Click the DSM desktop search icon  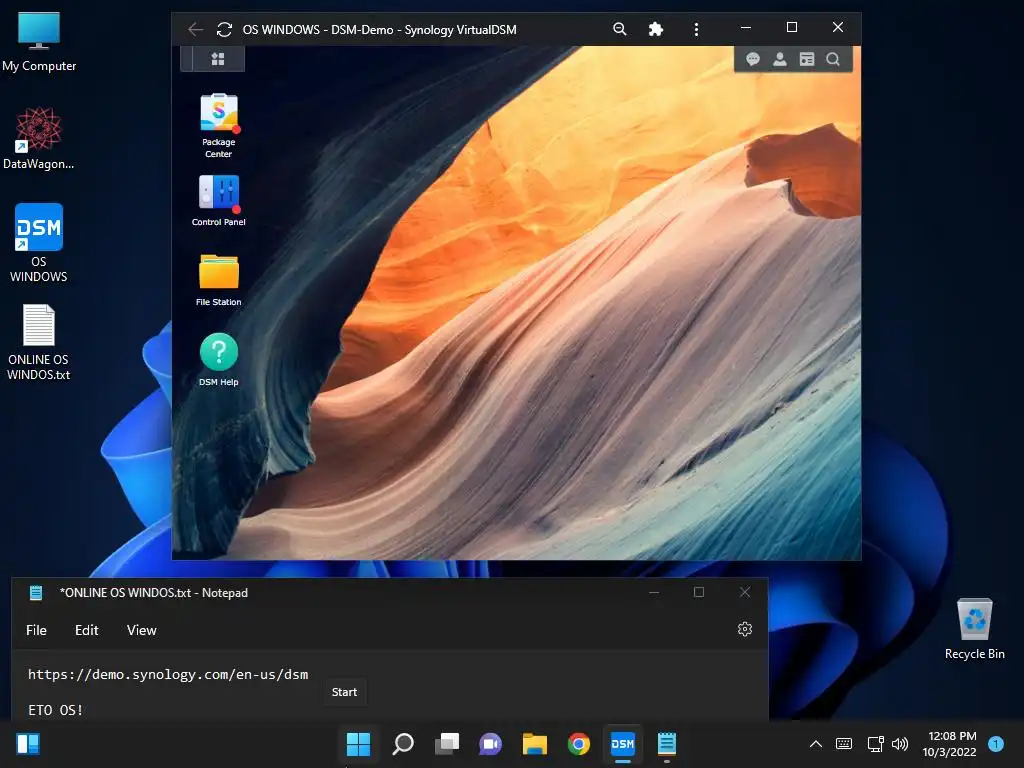click(x=833, y=59)
